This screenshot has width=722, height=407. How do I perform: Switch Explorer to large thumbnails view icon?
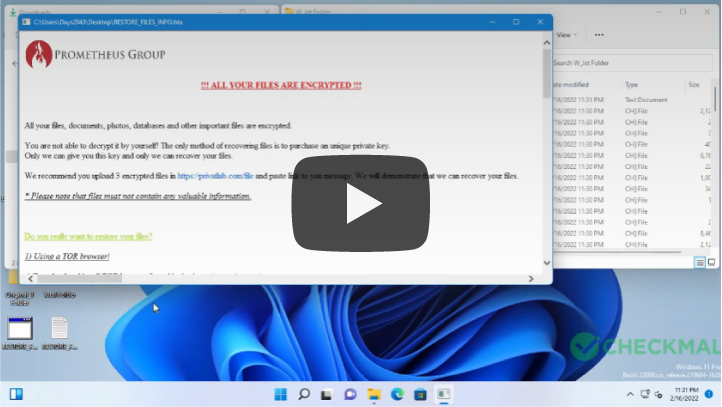pyautogui.click(x=711, y=262)
